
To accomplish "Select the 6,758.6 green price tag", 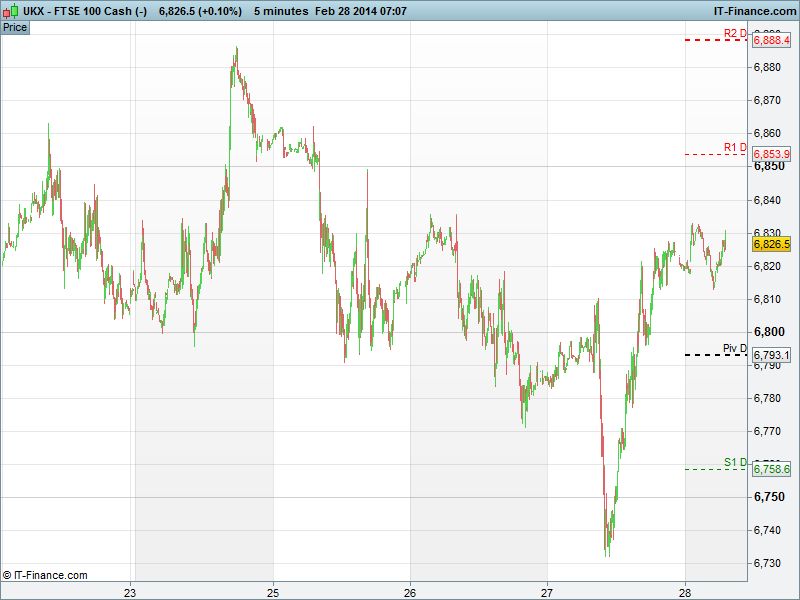I will point(772,469).
